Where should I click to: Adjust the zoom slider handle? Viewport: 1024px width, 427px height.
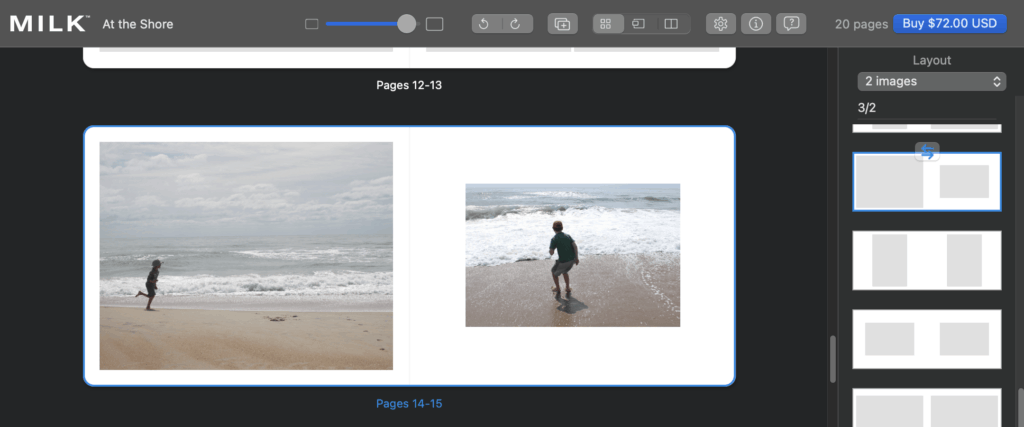coord(406,24)
